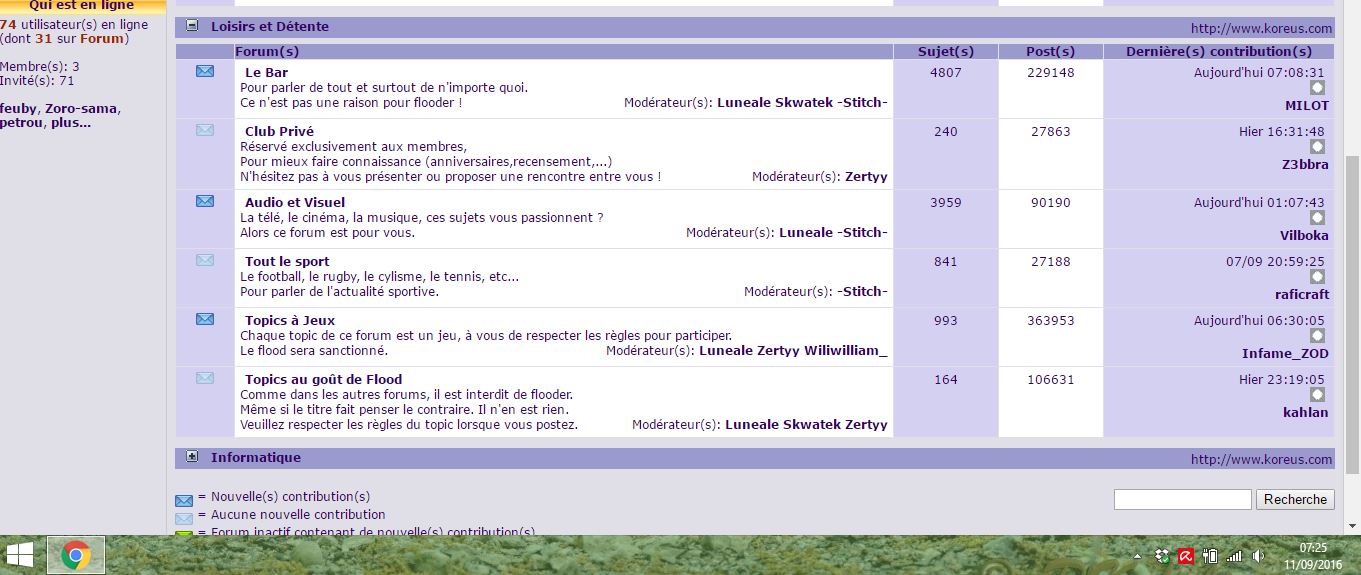View moderator Zertyy's profile in Club Privé
The width and height of the screenshot is (1361, 575).
[866, 177]
